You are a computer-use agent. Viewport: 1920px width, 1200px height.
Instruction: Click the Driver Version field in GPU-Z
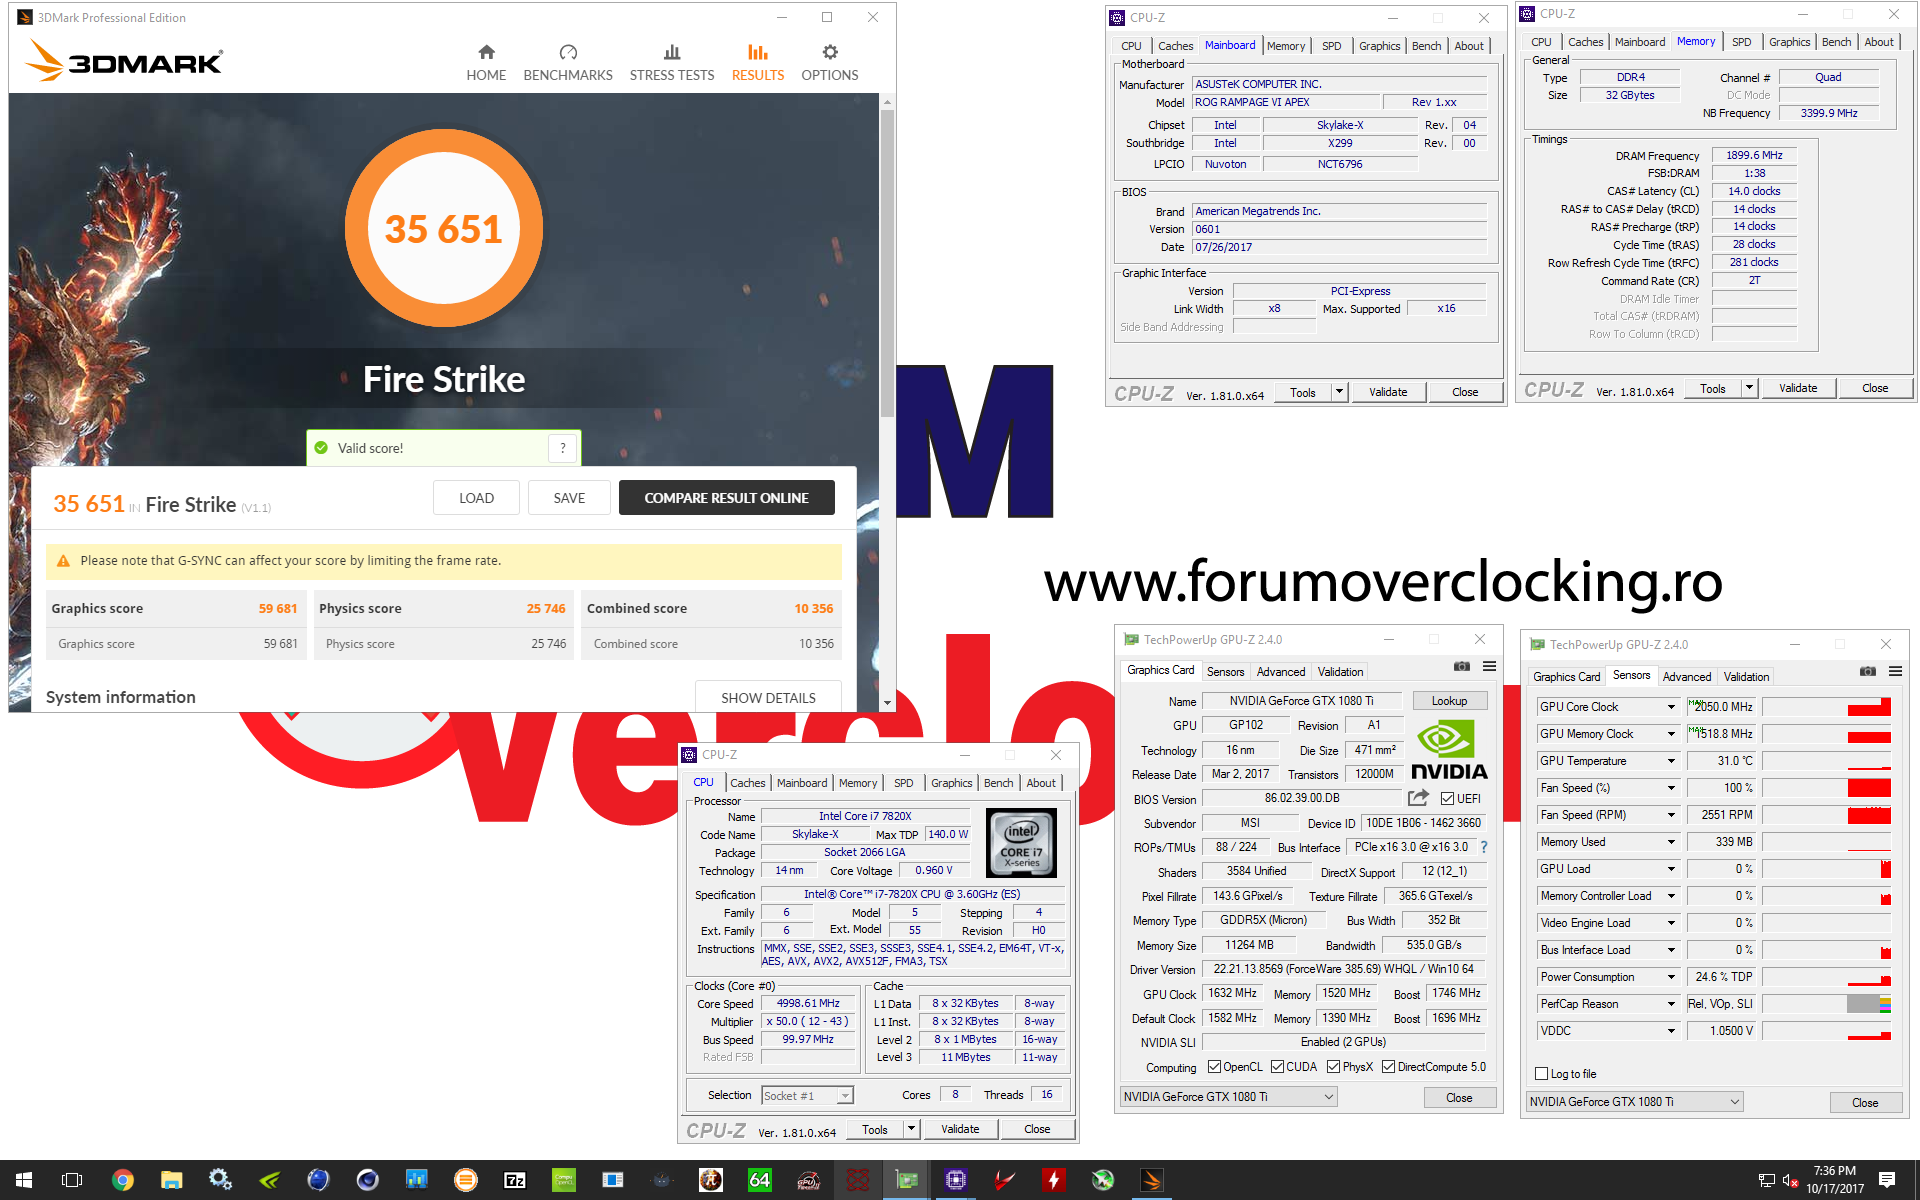(1343, 969)
